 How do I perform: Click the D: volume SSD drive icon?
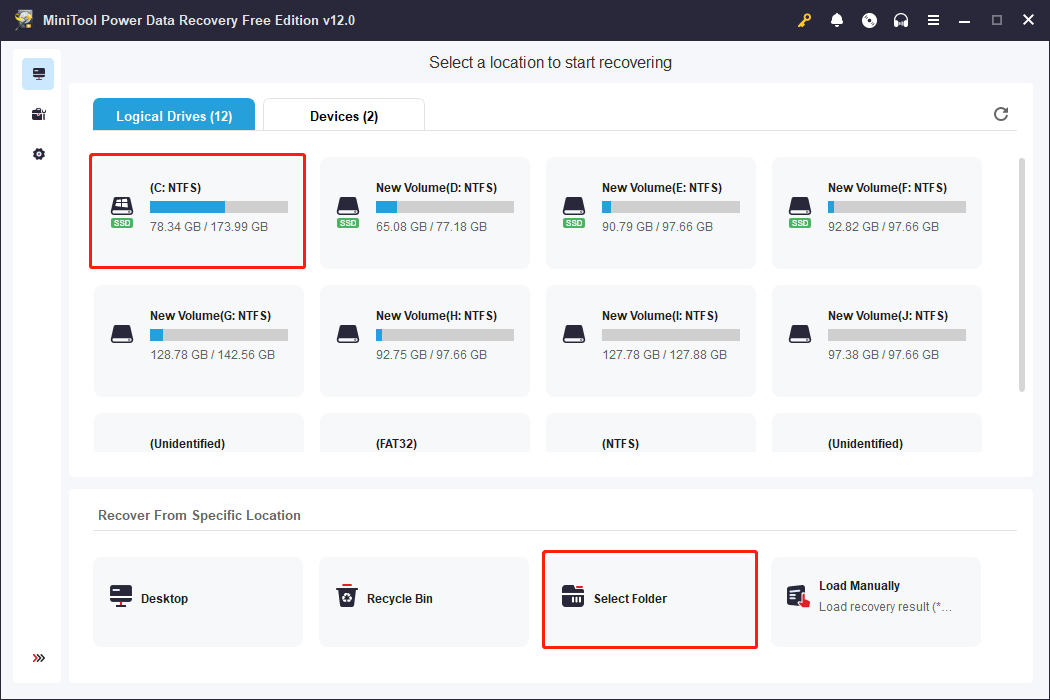(348, 212)
